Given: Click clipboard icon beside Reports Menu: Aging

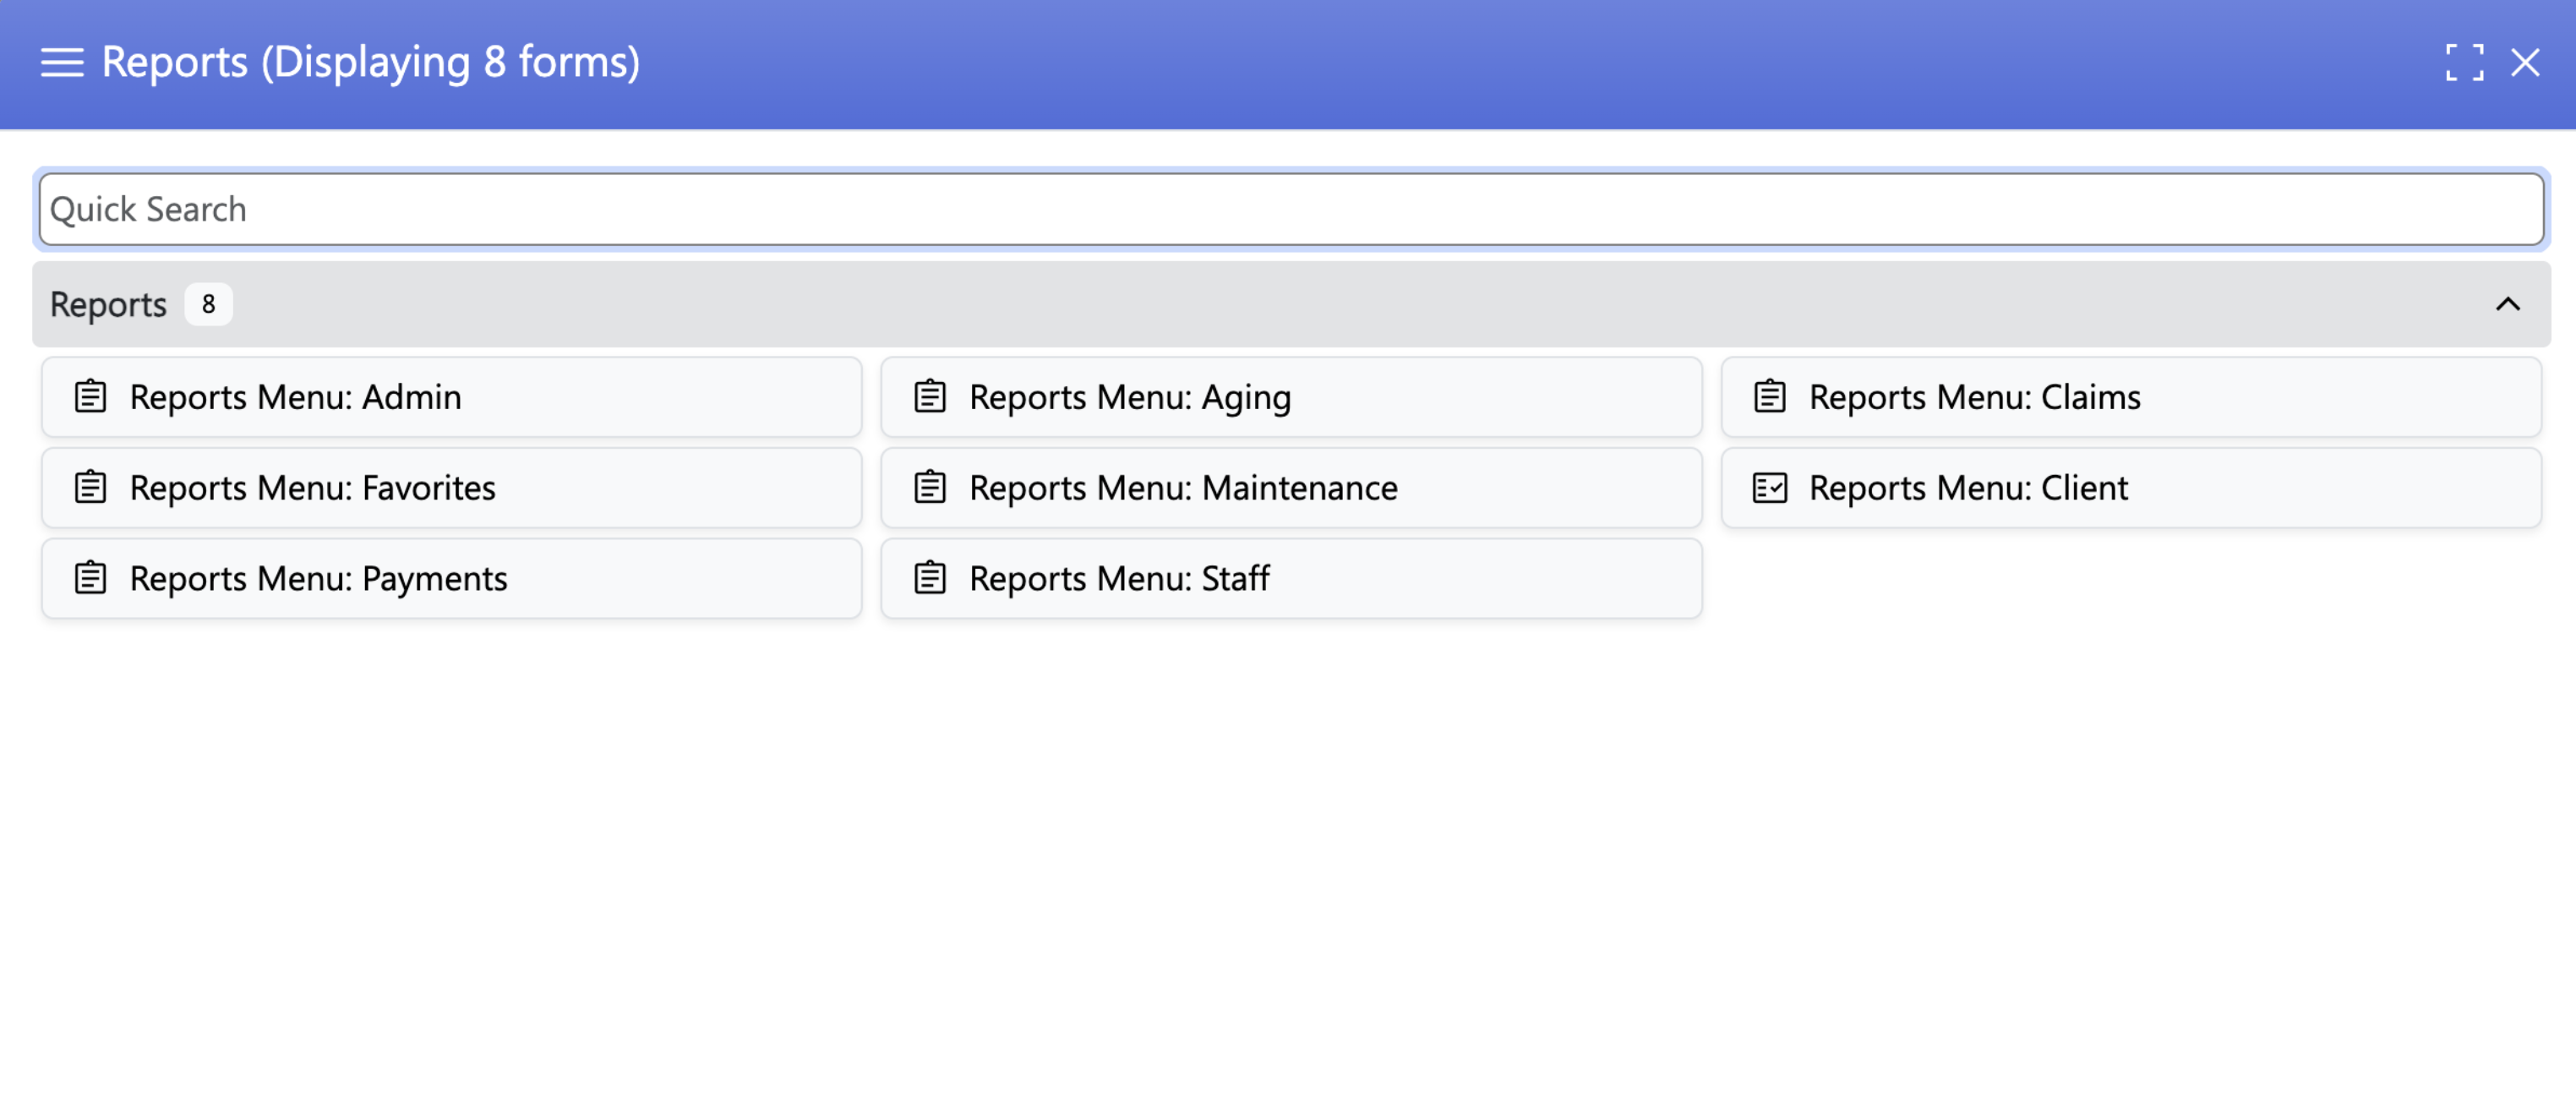Looking at the screenshot, I should pos(930,397).
